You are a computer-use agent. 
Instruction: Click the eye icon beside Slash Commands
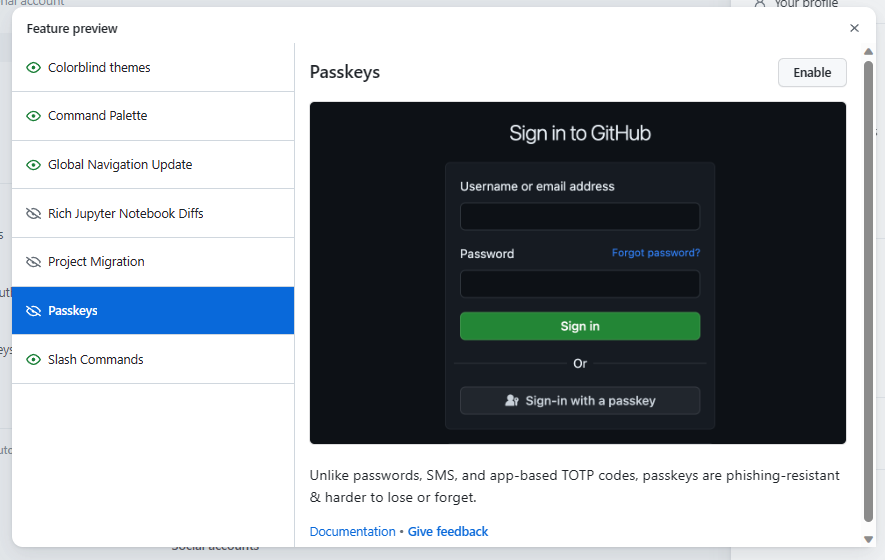pos(33,360)
